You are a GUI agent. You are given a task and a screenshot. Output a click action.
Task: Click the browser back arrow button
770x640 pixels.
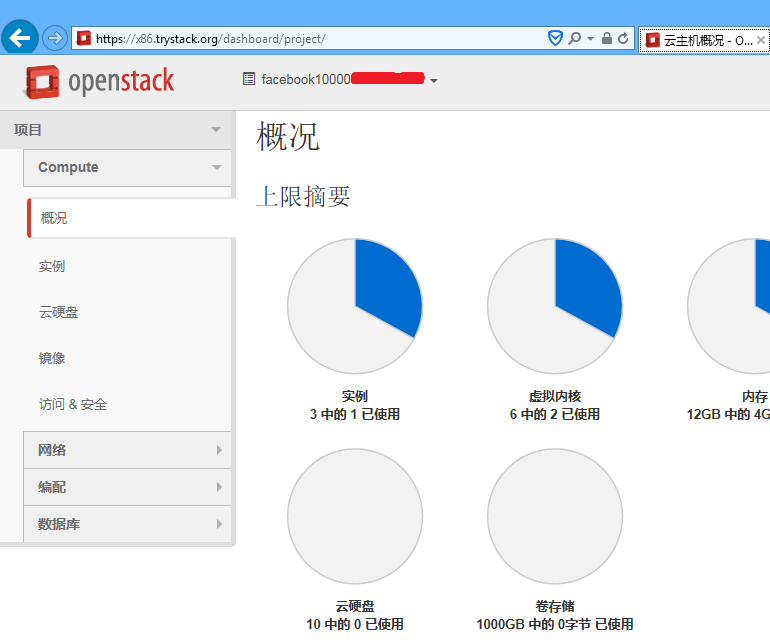click(20, 38)
